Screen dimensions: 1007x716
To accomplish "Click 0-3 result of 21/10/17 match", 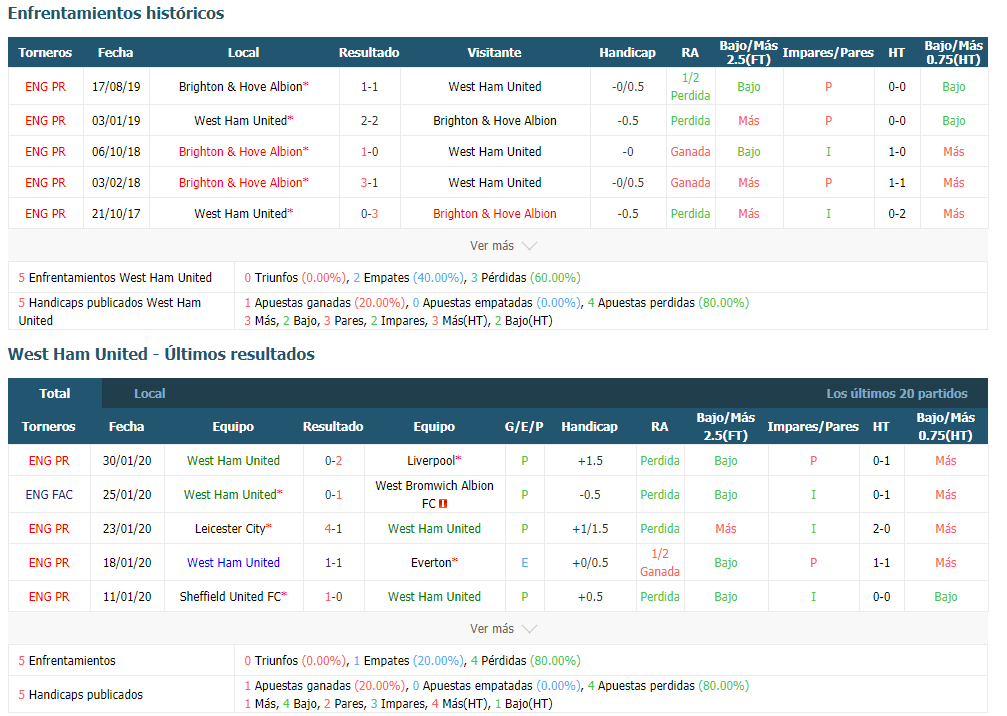I will (x=369, y=214).
